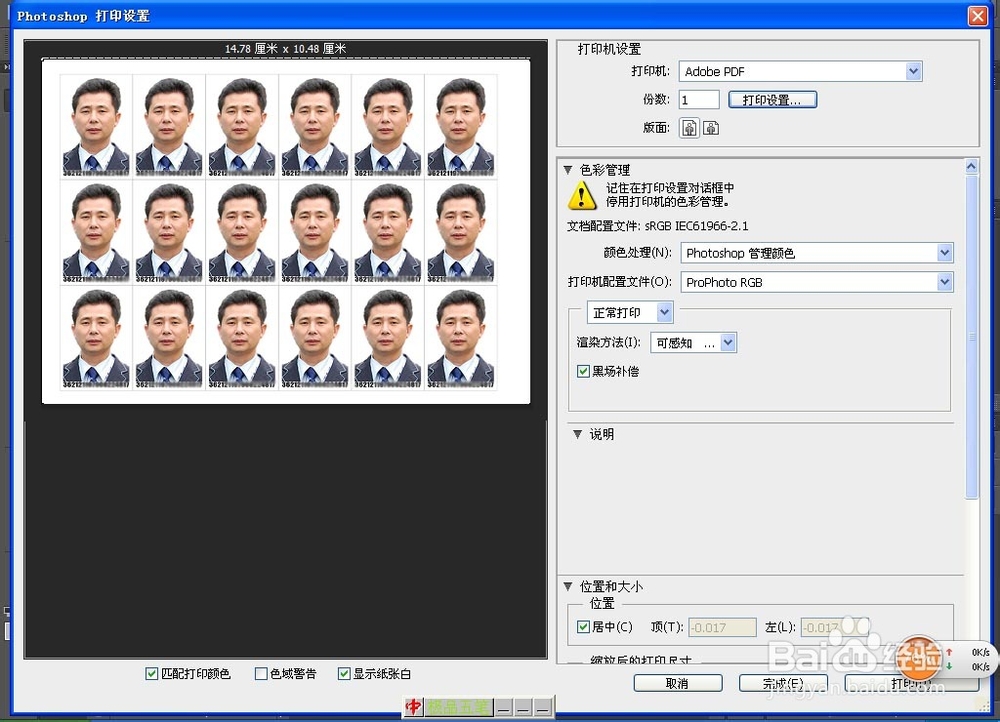Click the 顶(T) position field
The image size is (1000, 722).
[x=723, y=628]
